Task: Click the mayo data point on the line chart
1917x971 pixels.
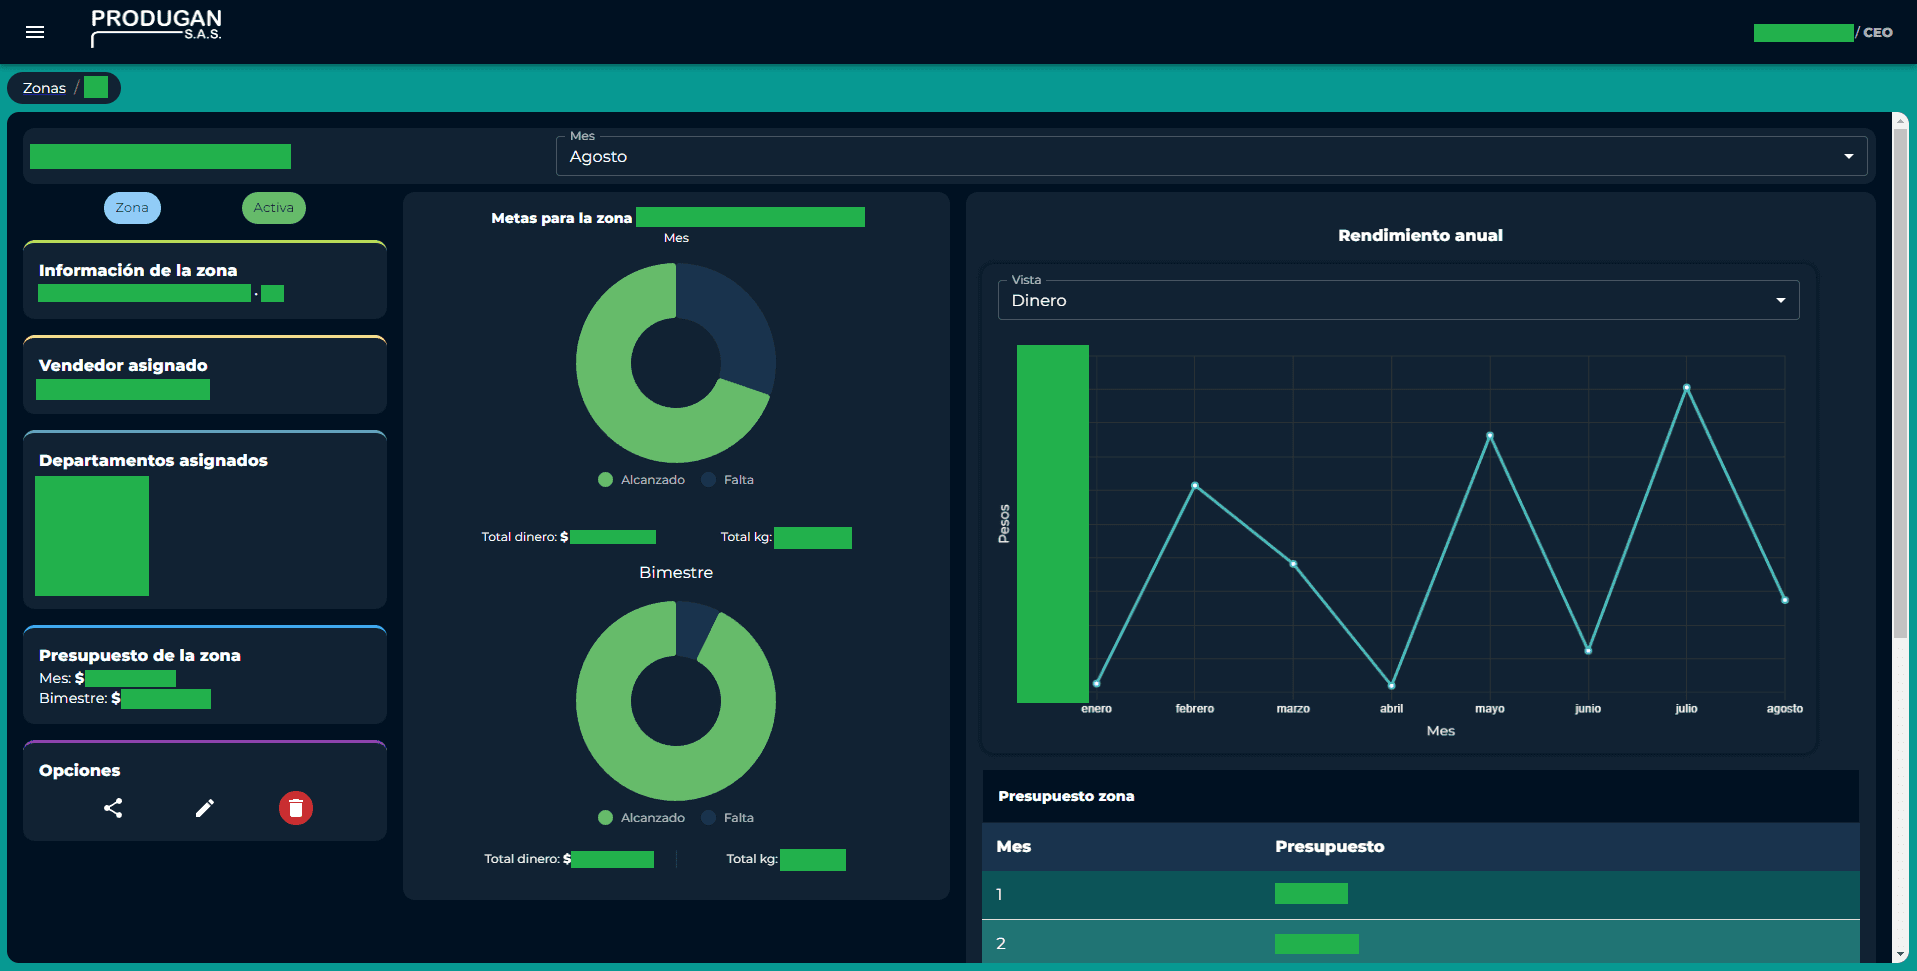Action: click(1490, 436)
